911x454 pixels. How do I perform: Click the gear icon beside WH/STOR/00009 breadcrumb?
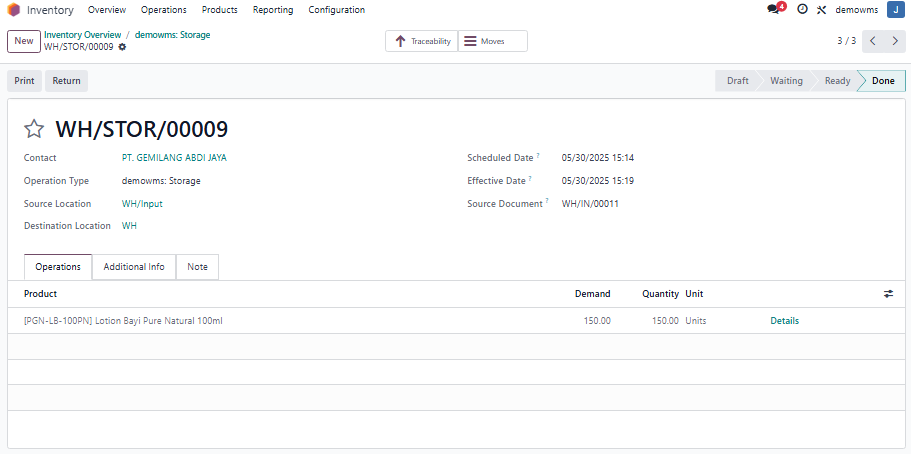coord(122,47)
